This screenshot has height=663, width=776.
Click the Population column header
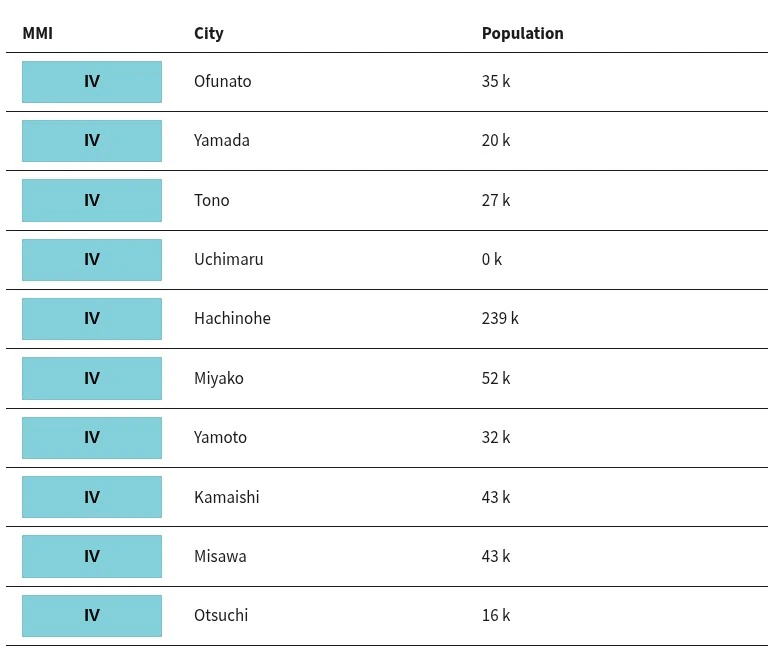click(522, 33)
